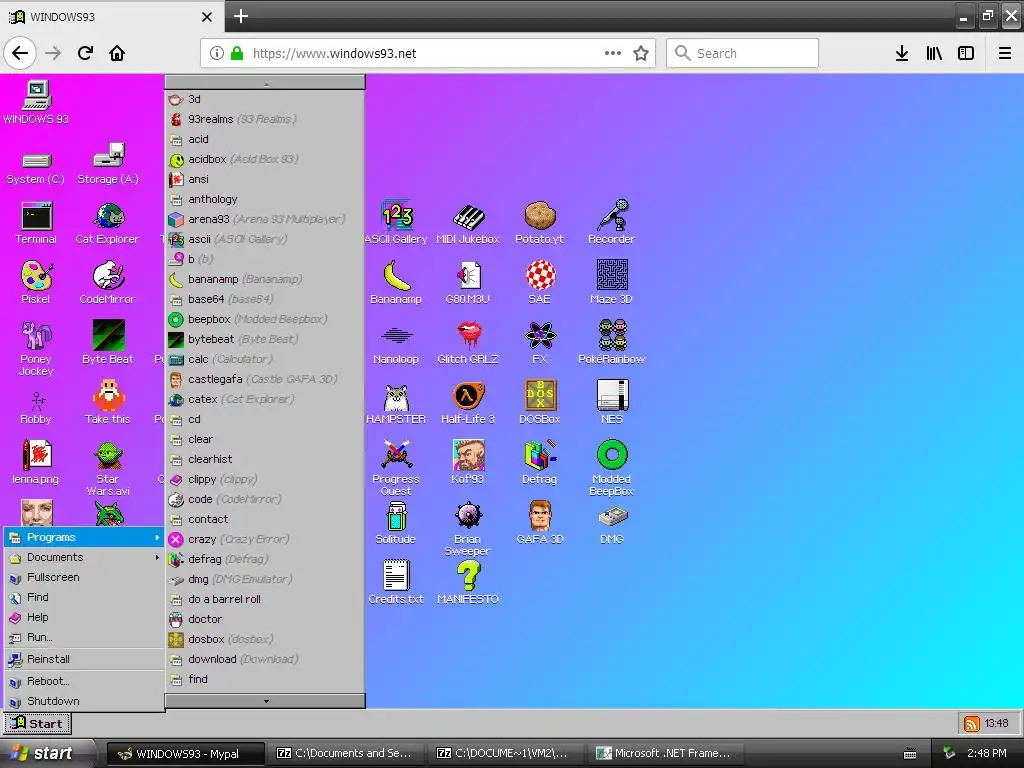Image resolution: width=1024 pixels, height=768 pixels.
Task: Choose Find in the Start menu
Action: point(84,597)
